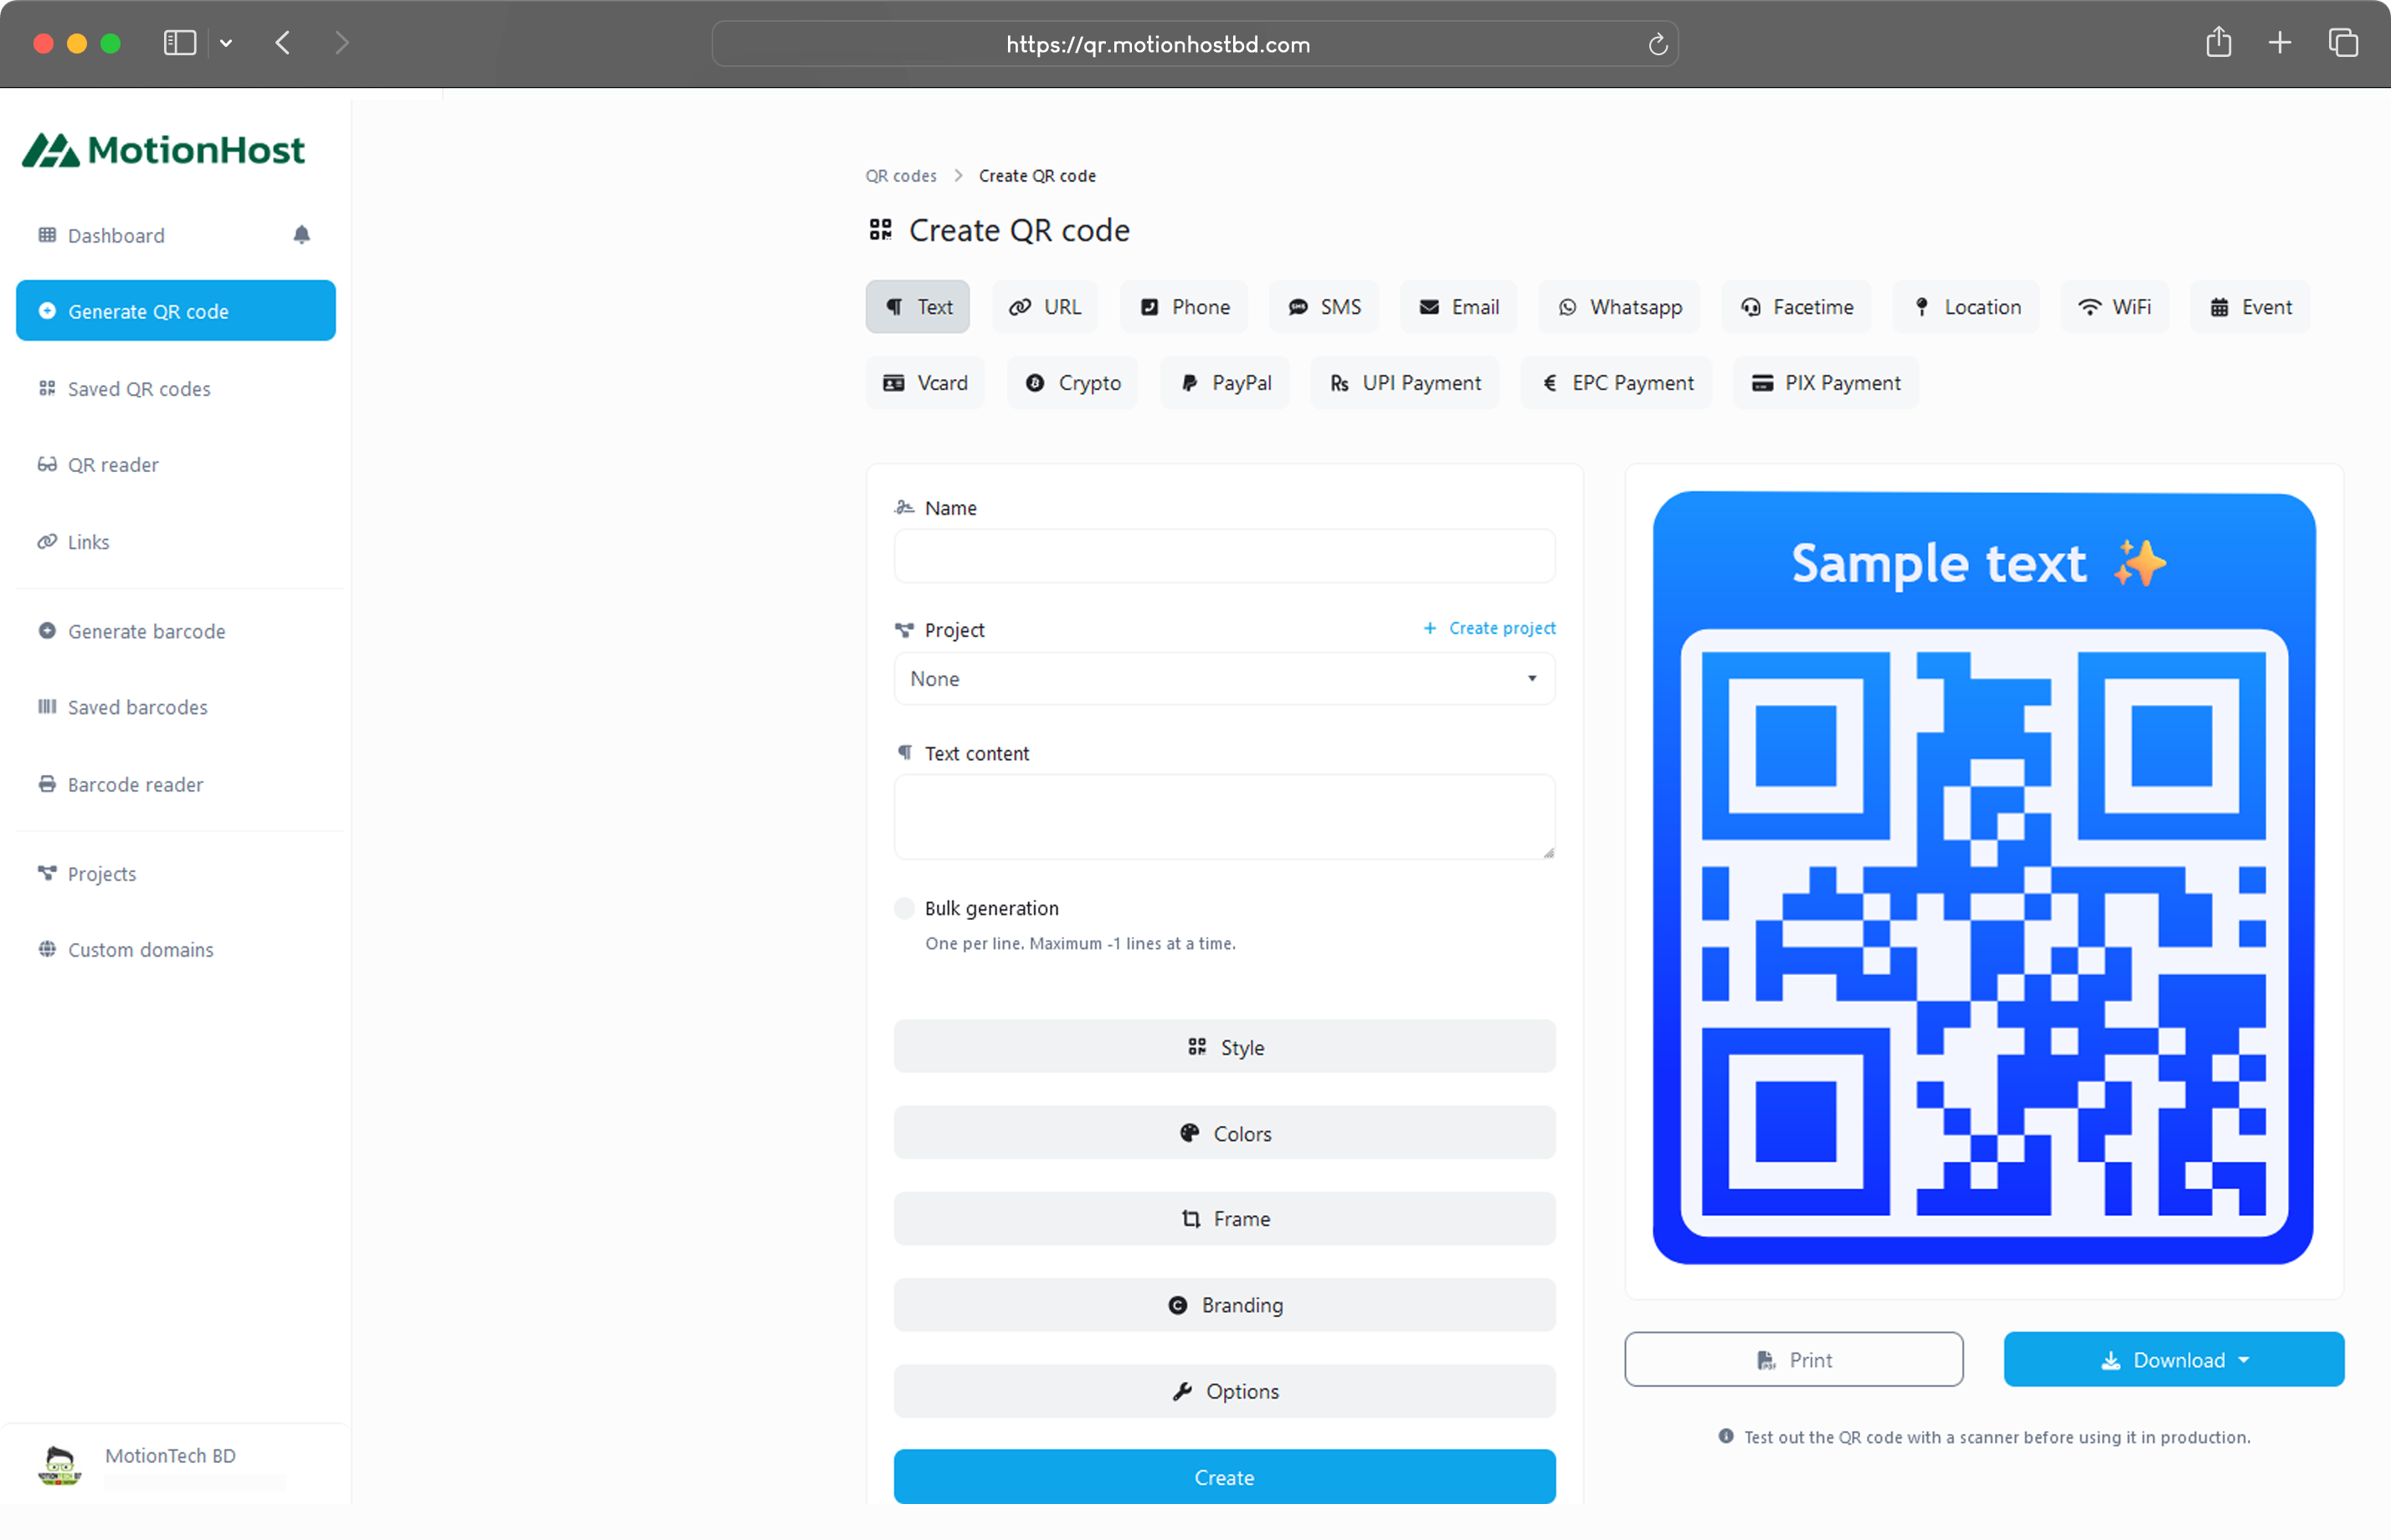Expand the Colors section
The height and width of the screenshot is (1540, 2391).
(1223, 1133)
